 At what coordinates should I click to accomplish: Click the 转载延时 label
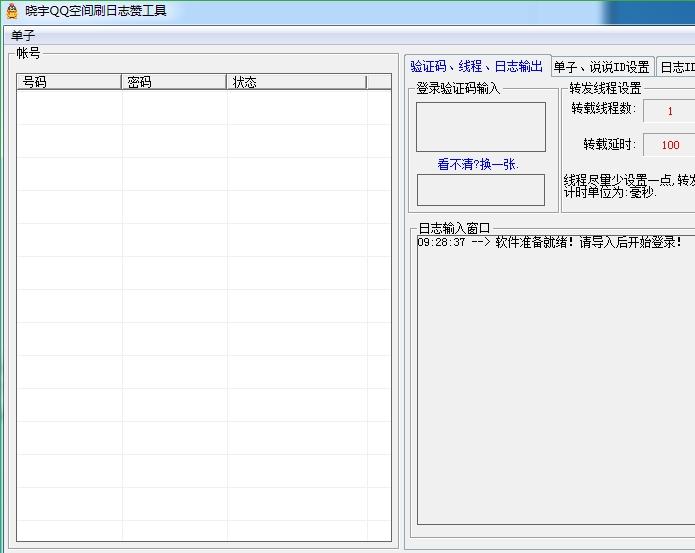coord(609,144)
